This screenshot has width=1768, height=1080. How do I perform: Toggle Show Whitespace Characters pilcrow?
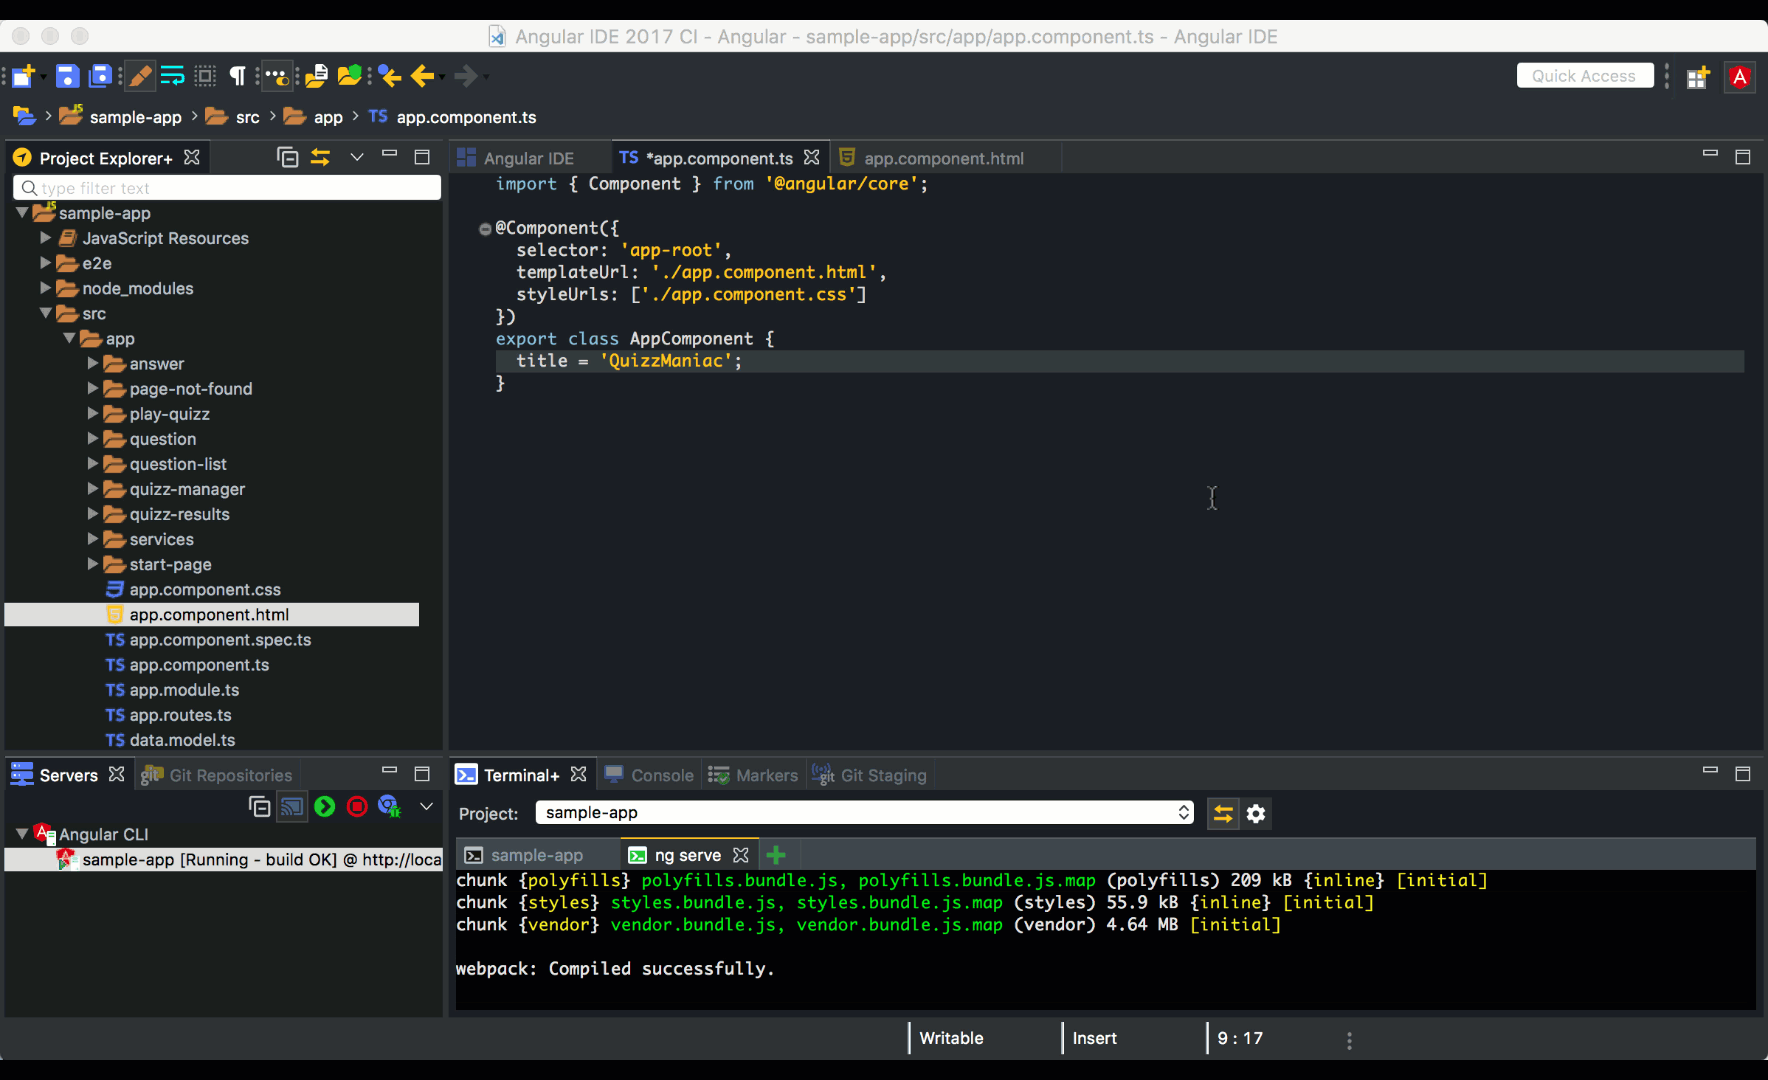[x=237, y=76]
